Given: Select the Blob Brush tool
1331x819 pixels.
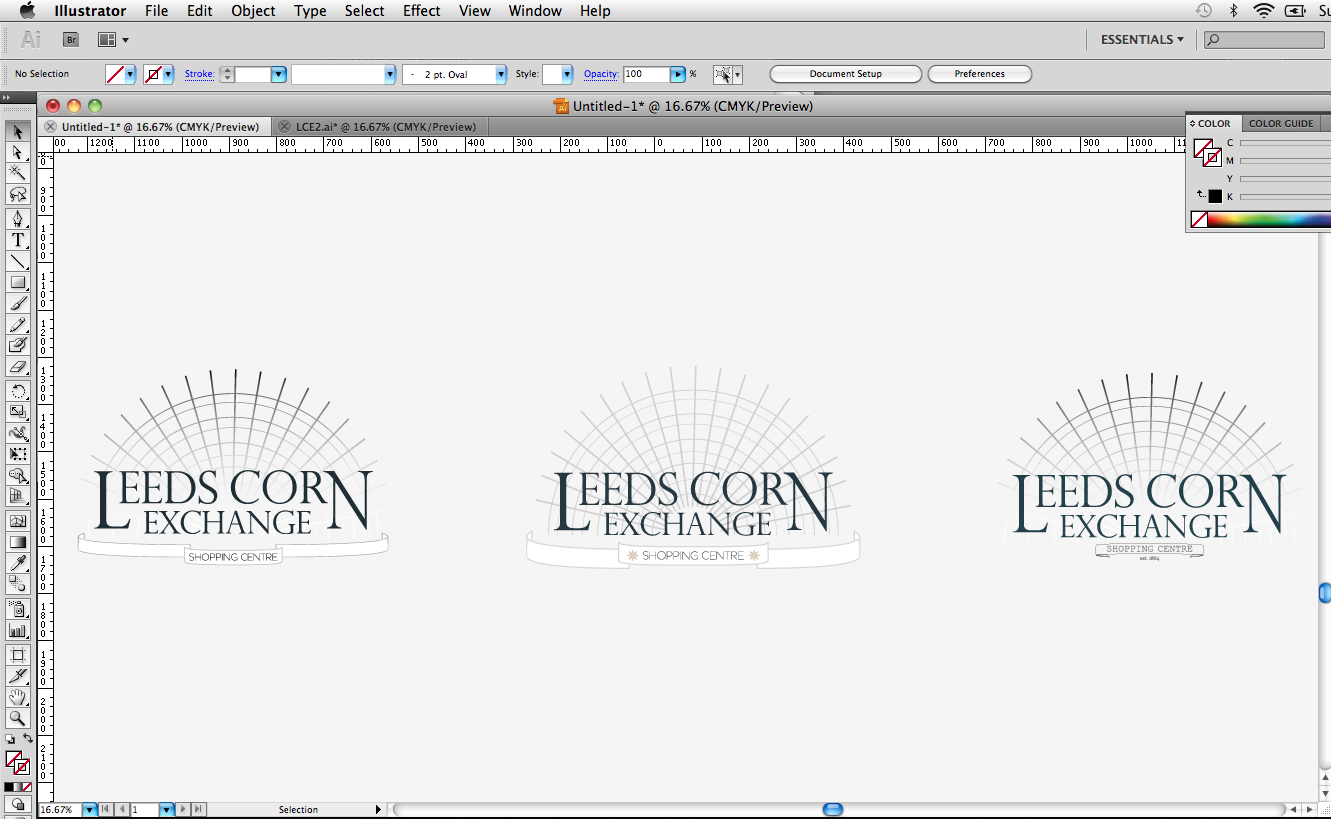Looking at the screenshot, I should [18, 345].
